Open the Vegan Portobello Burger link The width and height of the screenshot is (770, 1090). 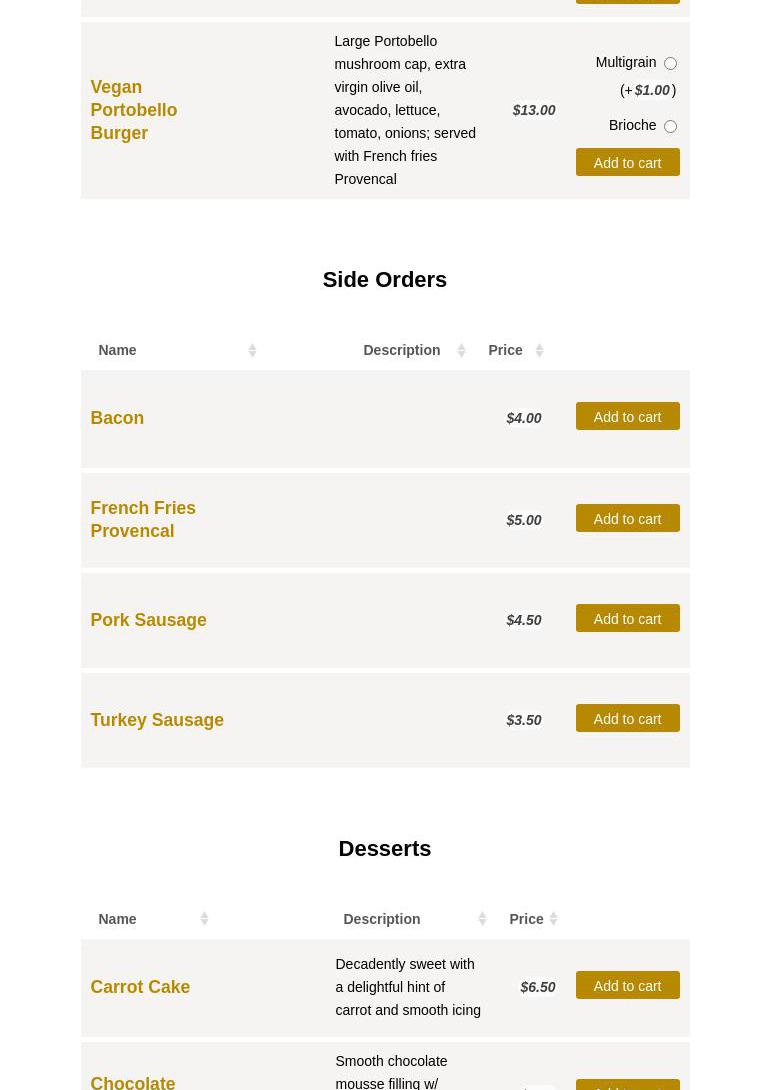tap(133, 110)
